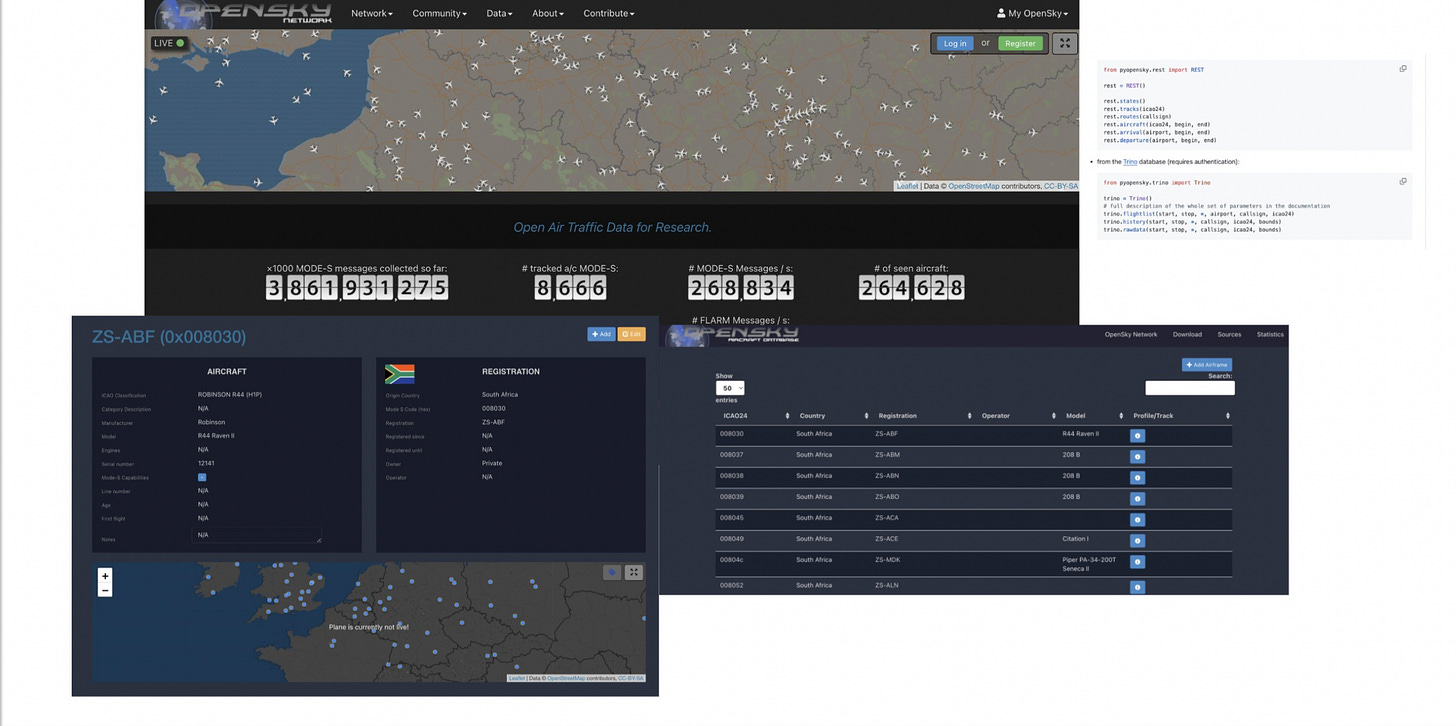The image size is (1456, 726).
Task: Open profile info for ZS-ABF row
Action: point(1137,436)
